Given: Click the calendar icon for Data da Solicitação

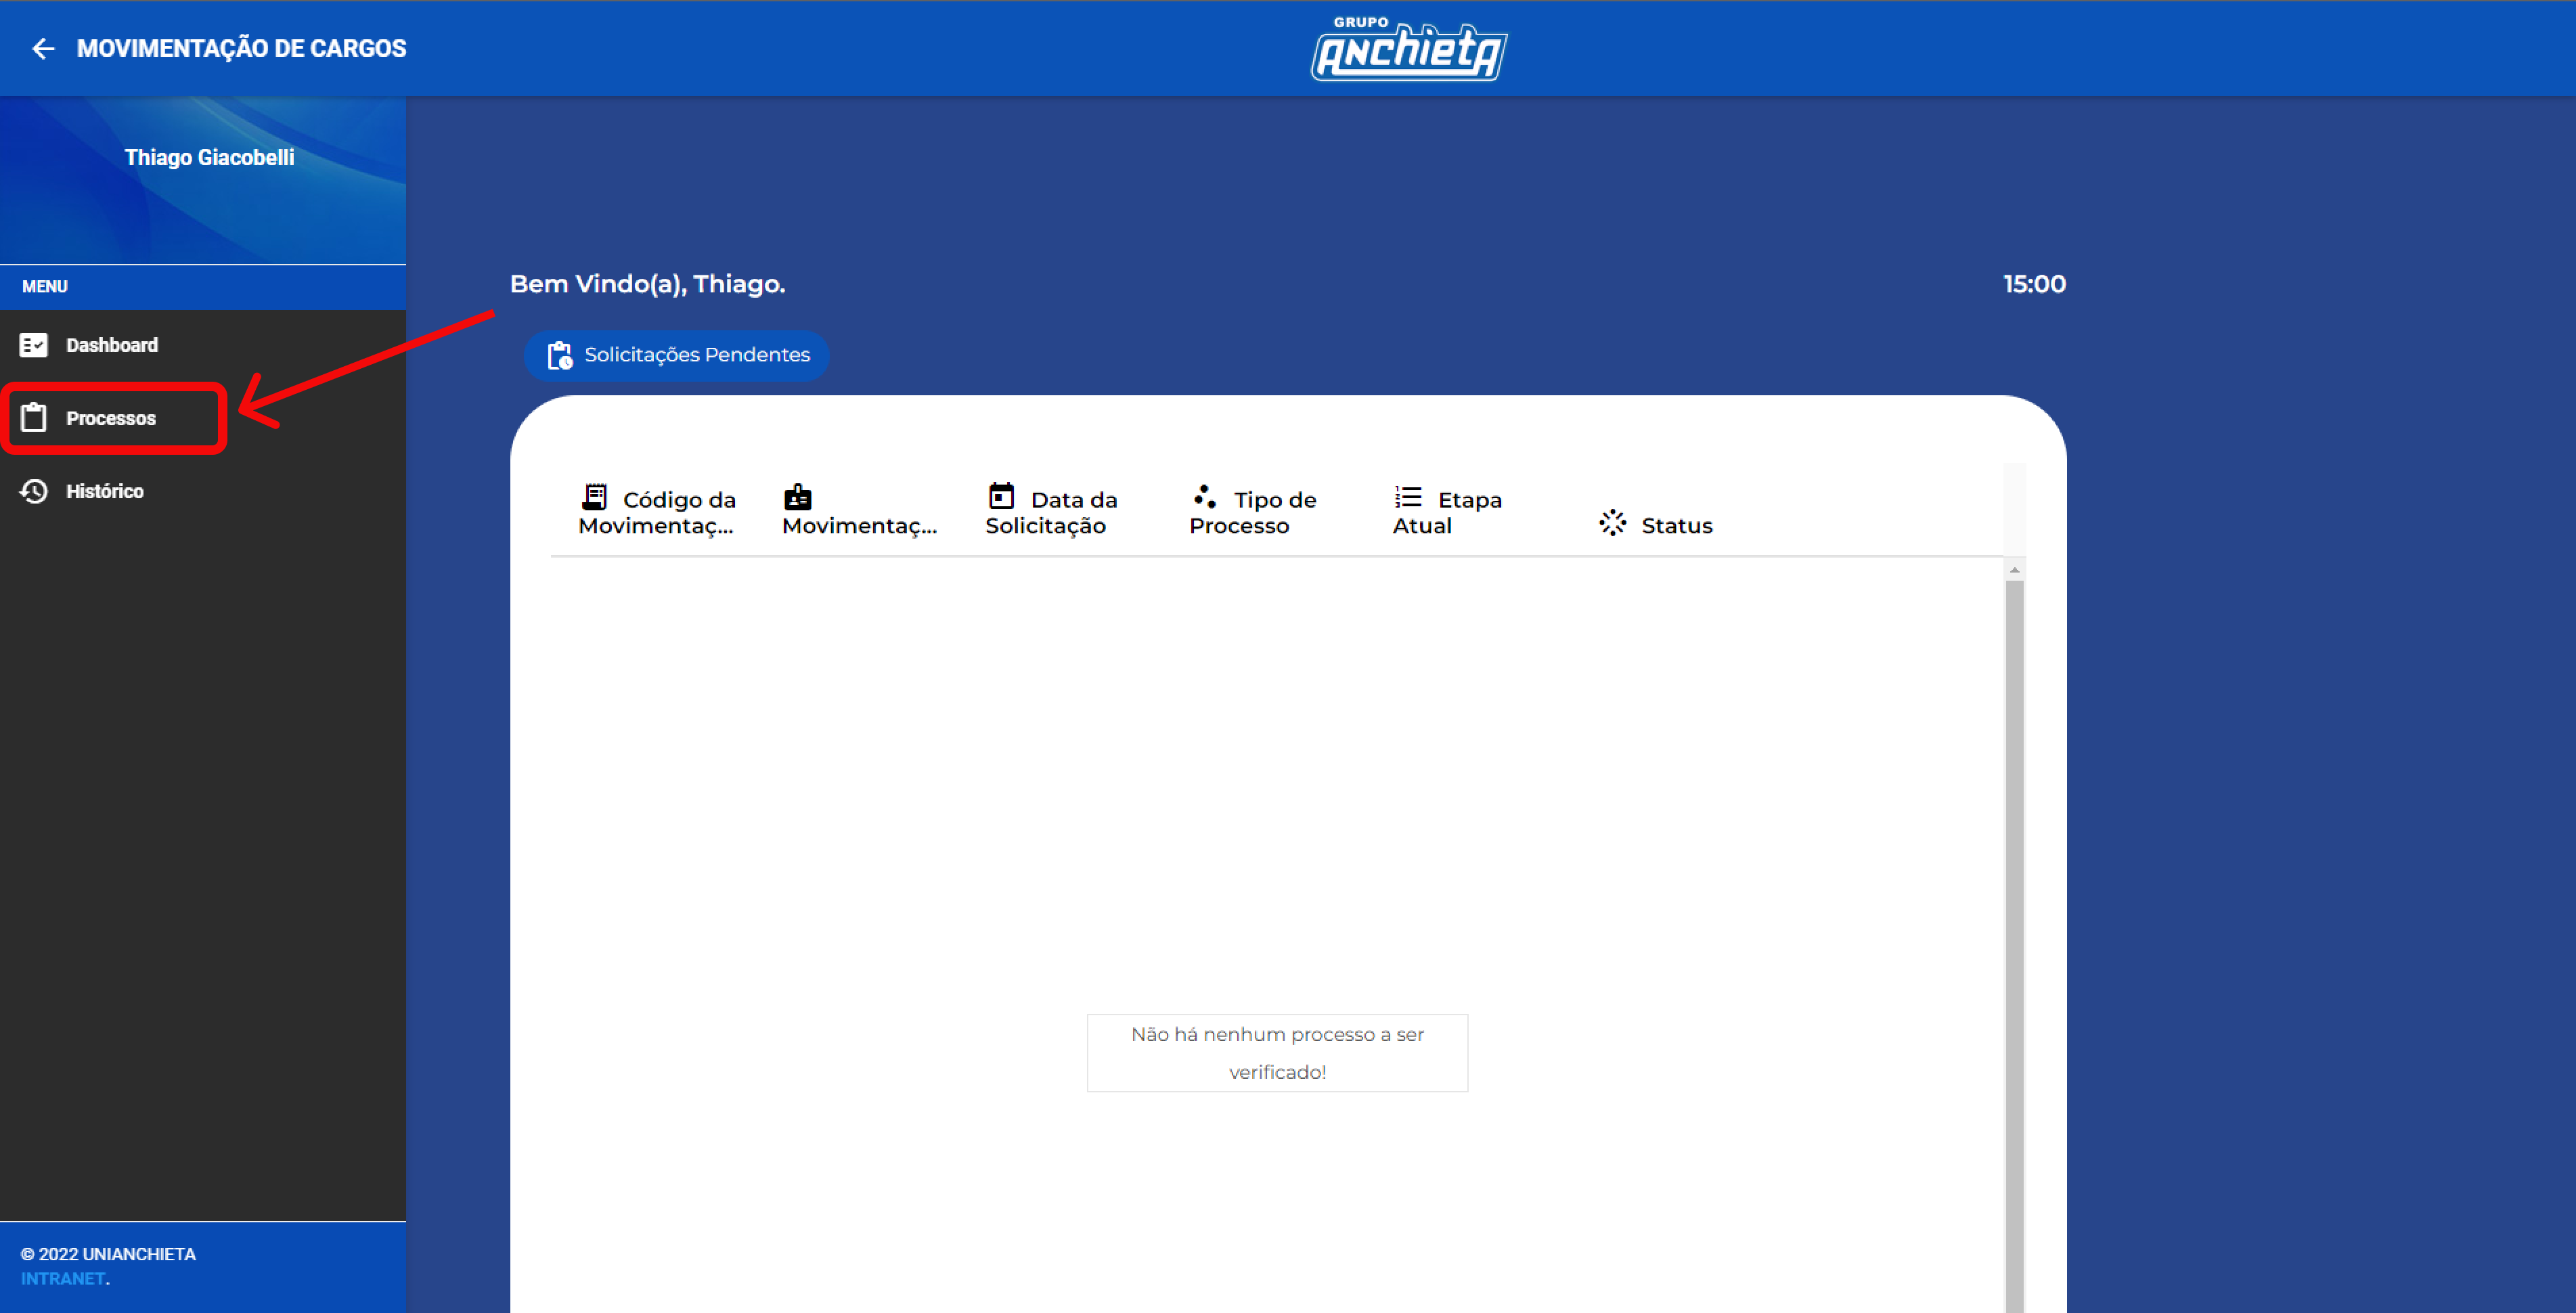Looking at the screenshot, I should (1001, 496).
